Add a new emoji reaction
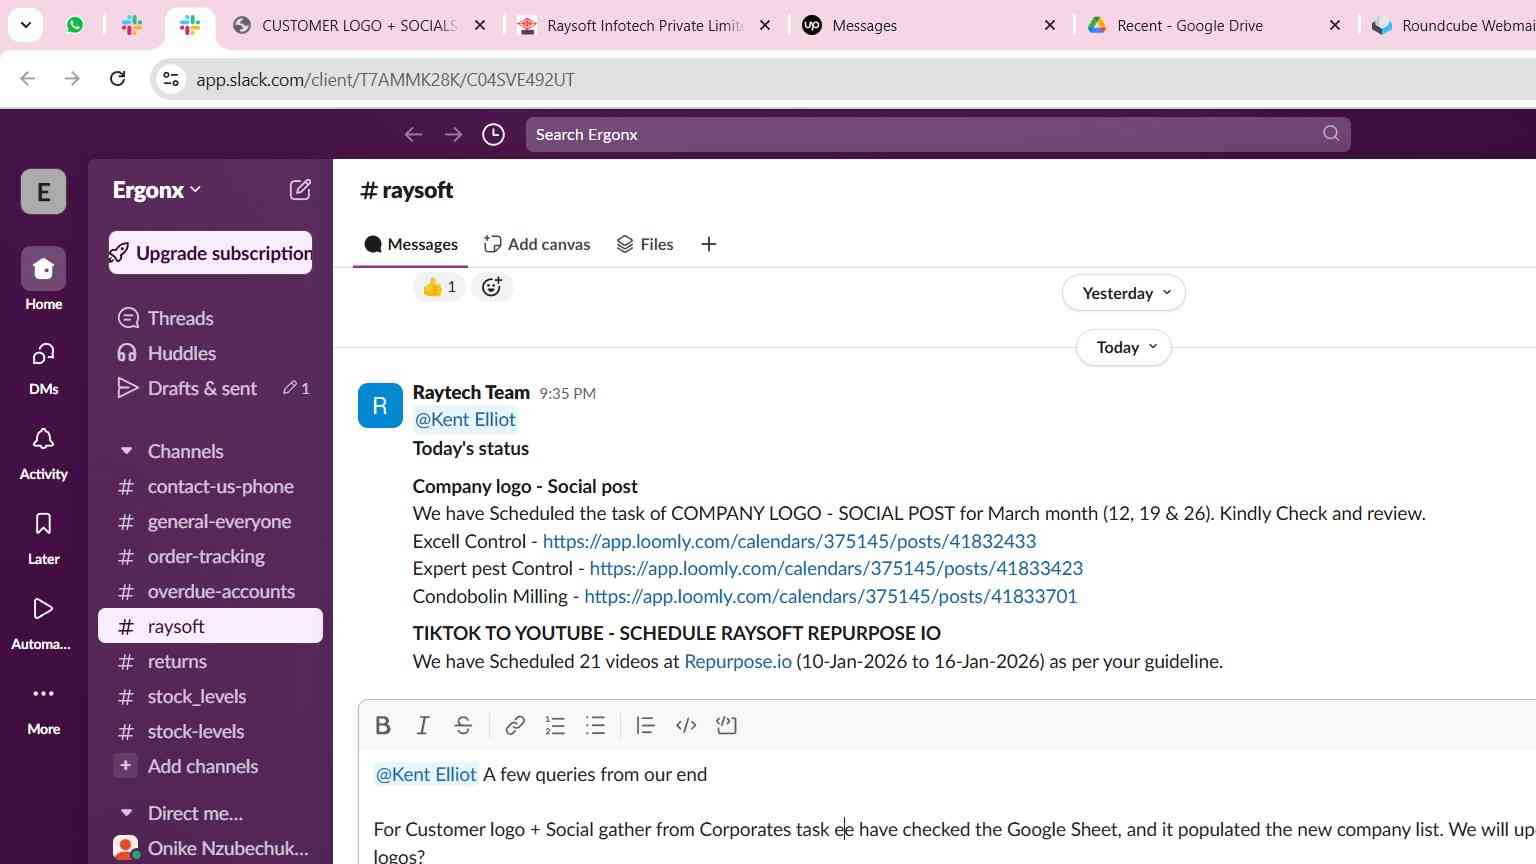 tap(492, 287)
